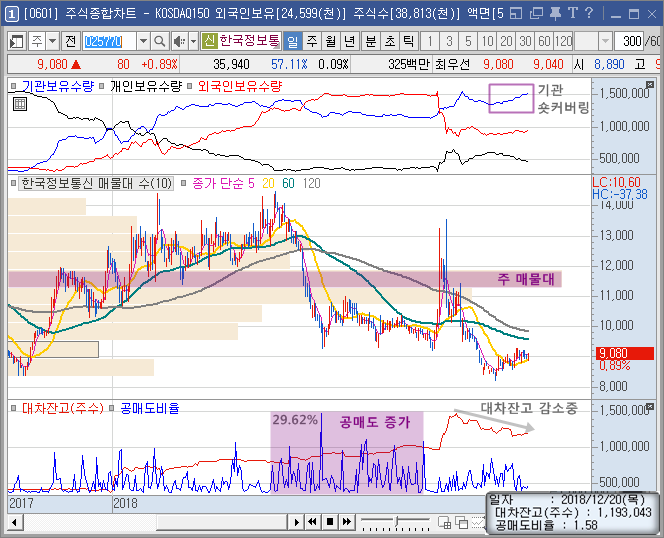Image resolution: width=664 pixels, height=538 pixels.
Task: Close the top ownership panel with X
Action: click(650, 85)
